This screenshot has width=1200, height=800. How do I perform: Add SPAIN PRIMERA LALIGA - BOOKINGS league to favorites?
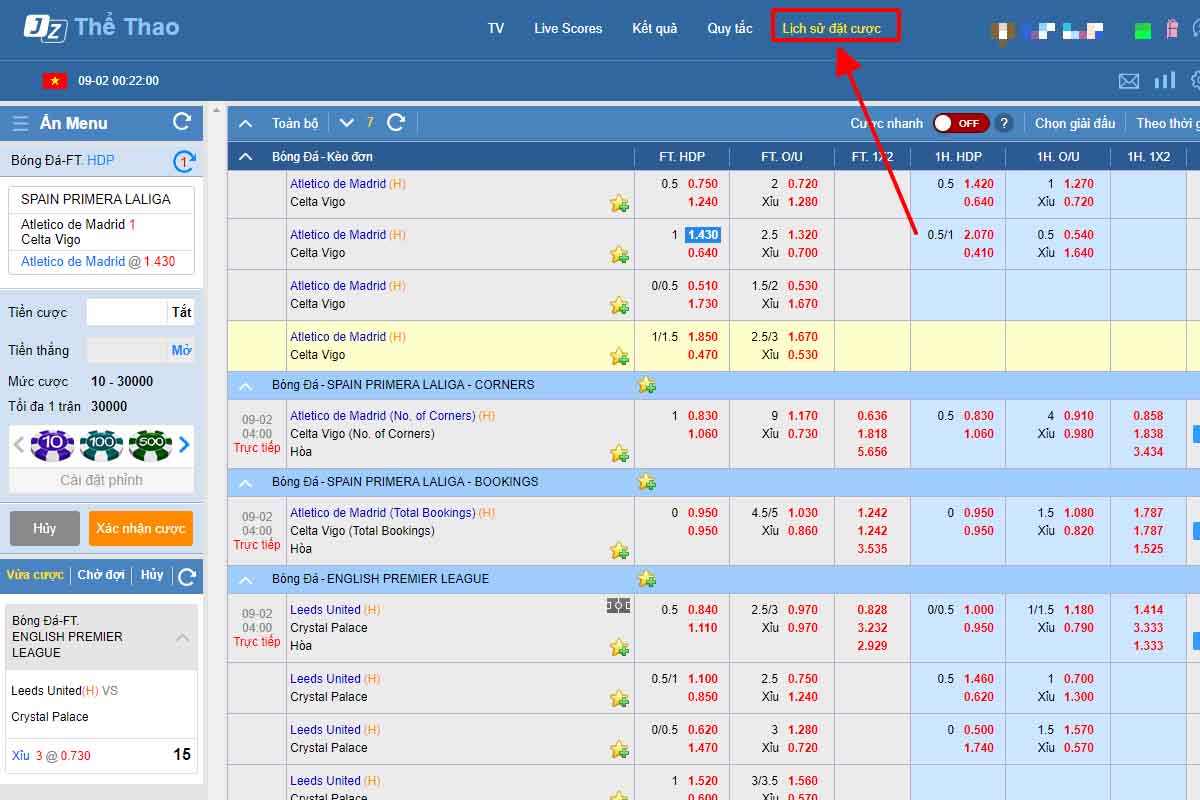point(647,482)
